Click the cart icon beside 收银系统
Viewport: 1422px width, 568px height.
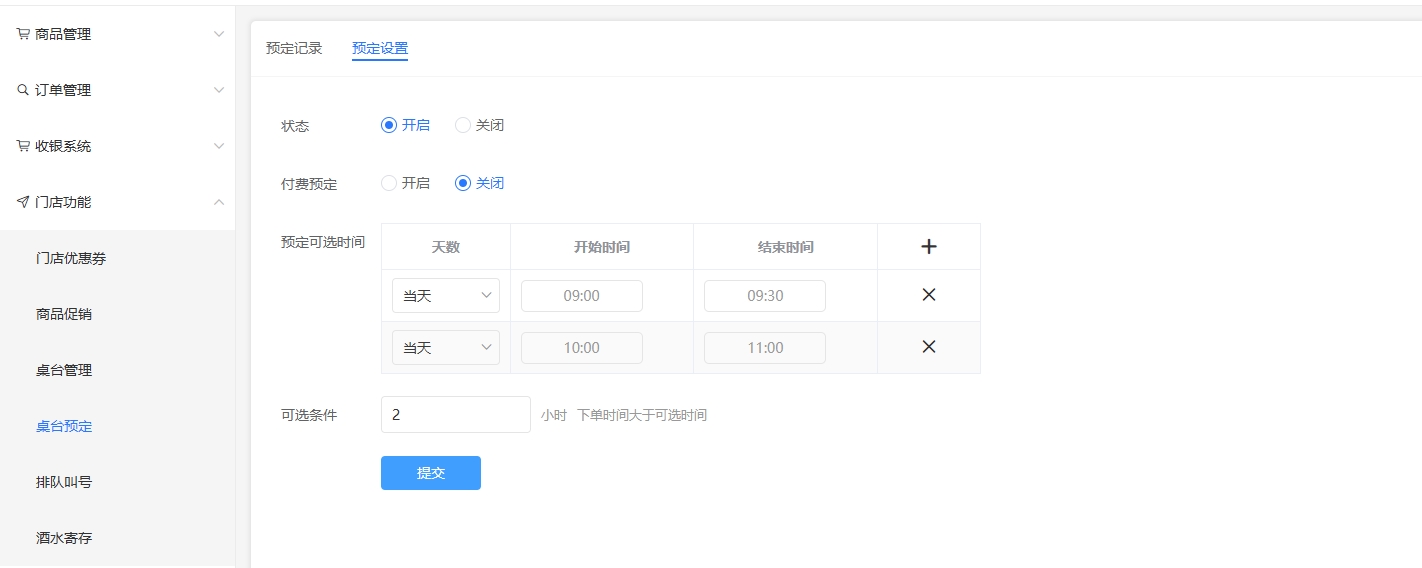23,146
